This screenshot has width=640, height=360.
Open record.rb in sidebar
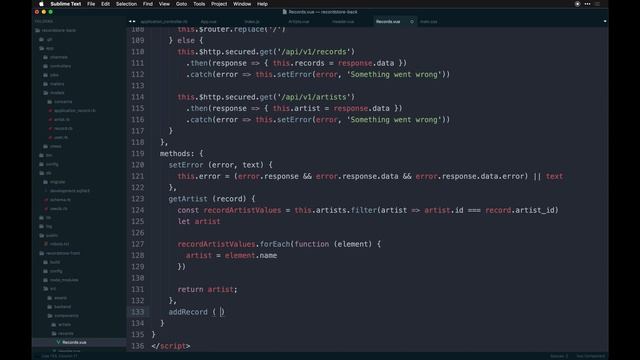coord(60,129)
